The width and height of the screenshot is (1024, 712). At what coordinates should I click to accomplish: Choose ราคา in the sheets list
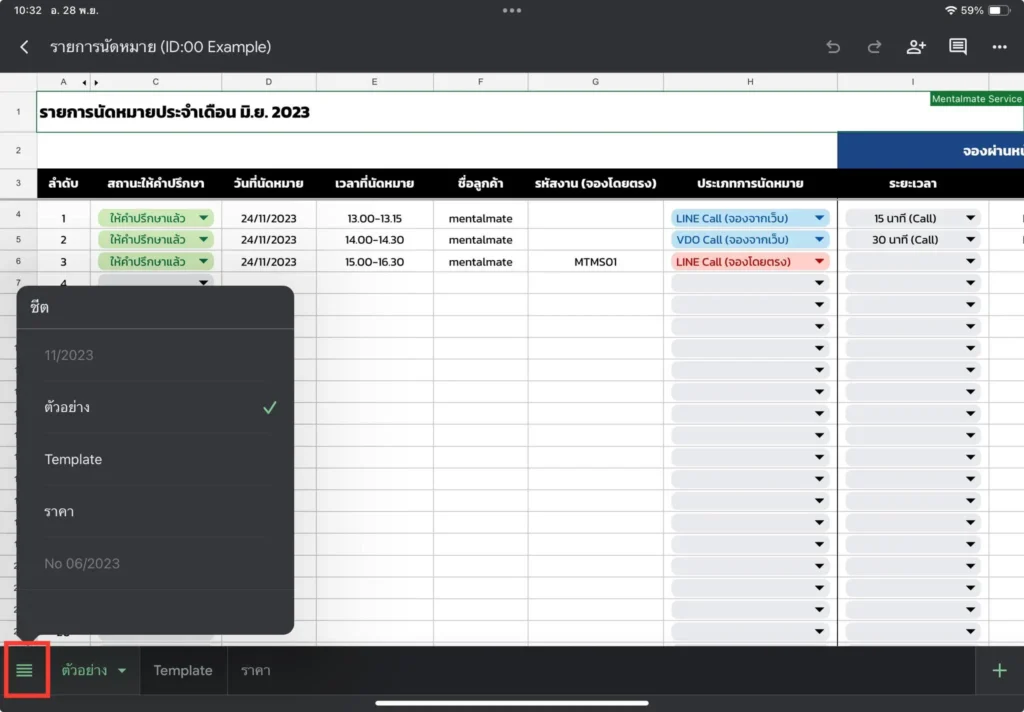coord(155,511)
